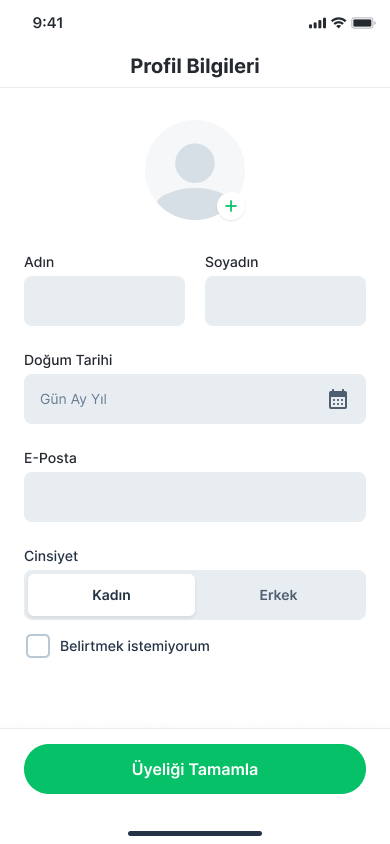Check the Belirtmek istemiyorum checkbox
Image resolution: width=390 pixels, height=844 pixels.
coord(38,646)
